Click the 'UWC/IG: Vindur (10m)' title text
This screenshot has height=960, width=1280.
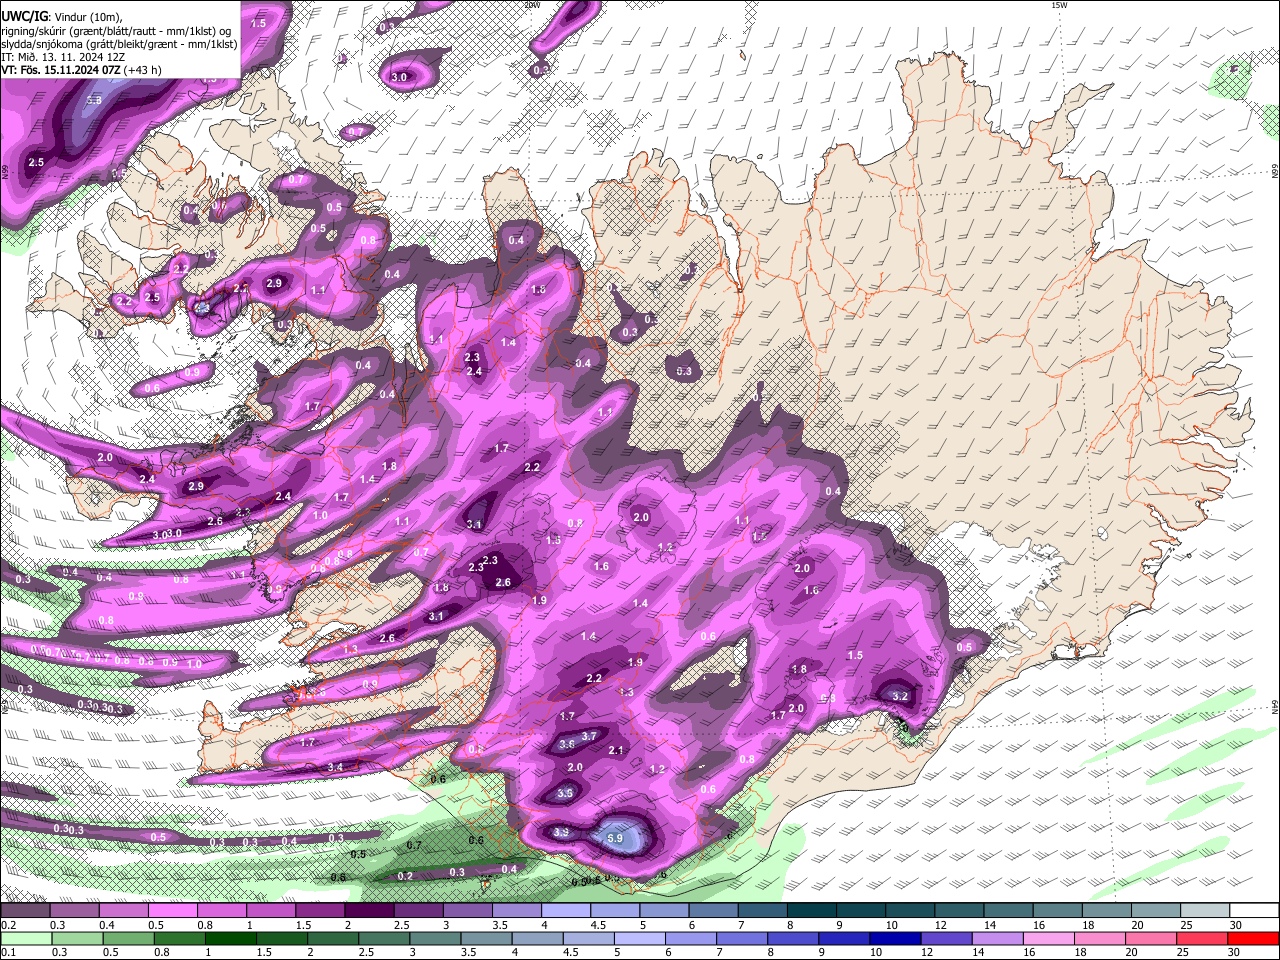tap(62, 17)
